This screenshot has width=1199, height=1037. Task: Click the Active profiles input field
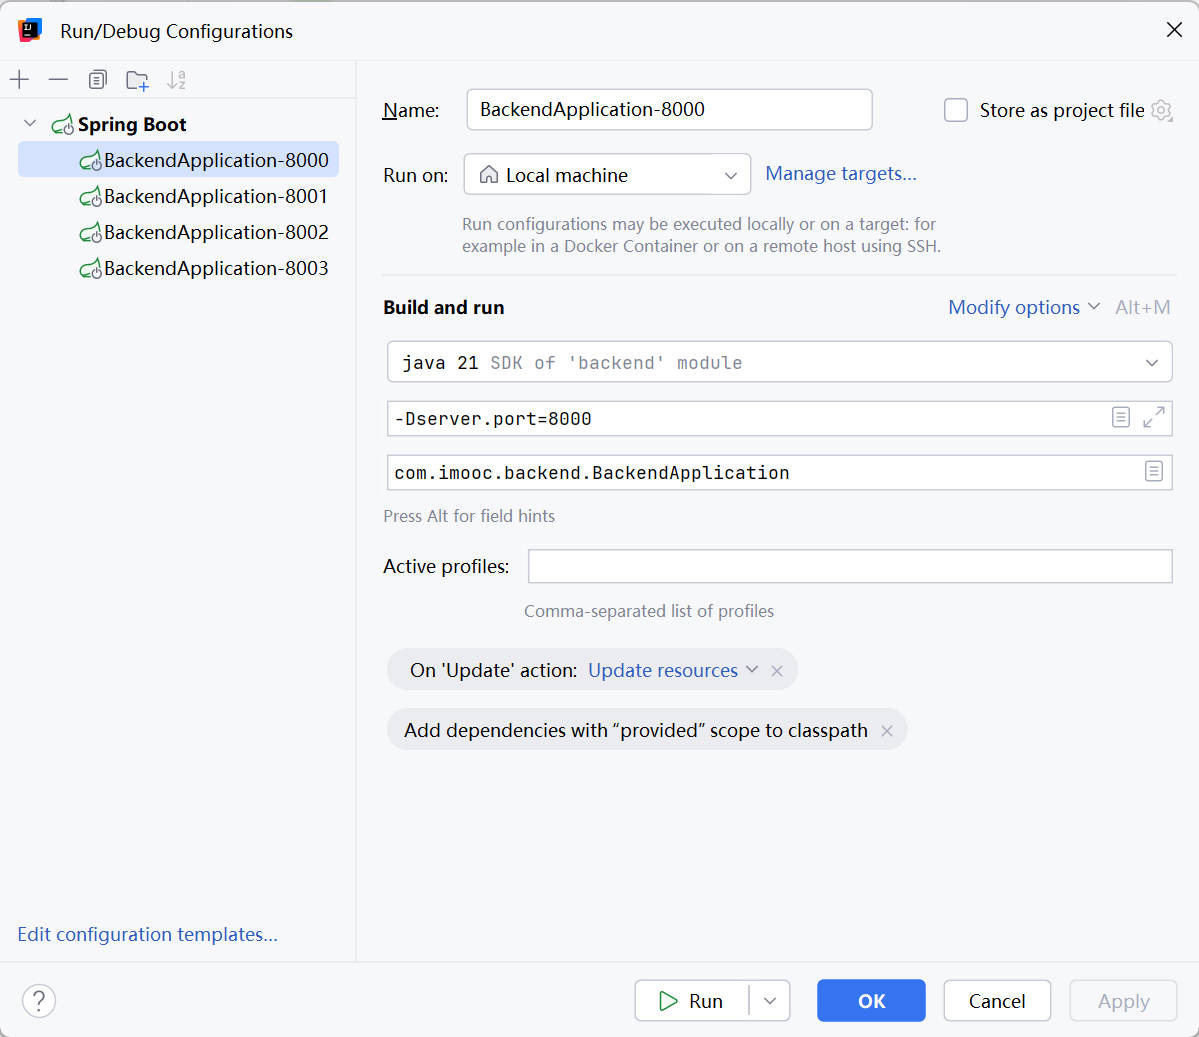click(x=849, y=566)
